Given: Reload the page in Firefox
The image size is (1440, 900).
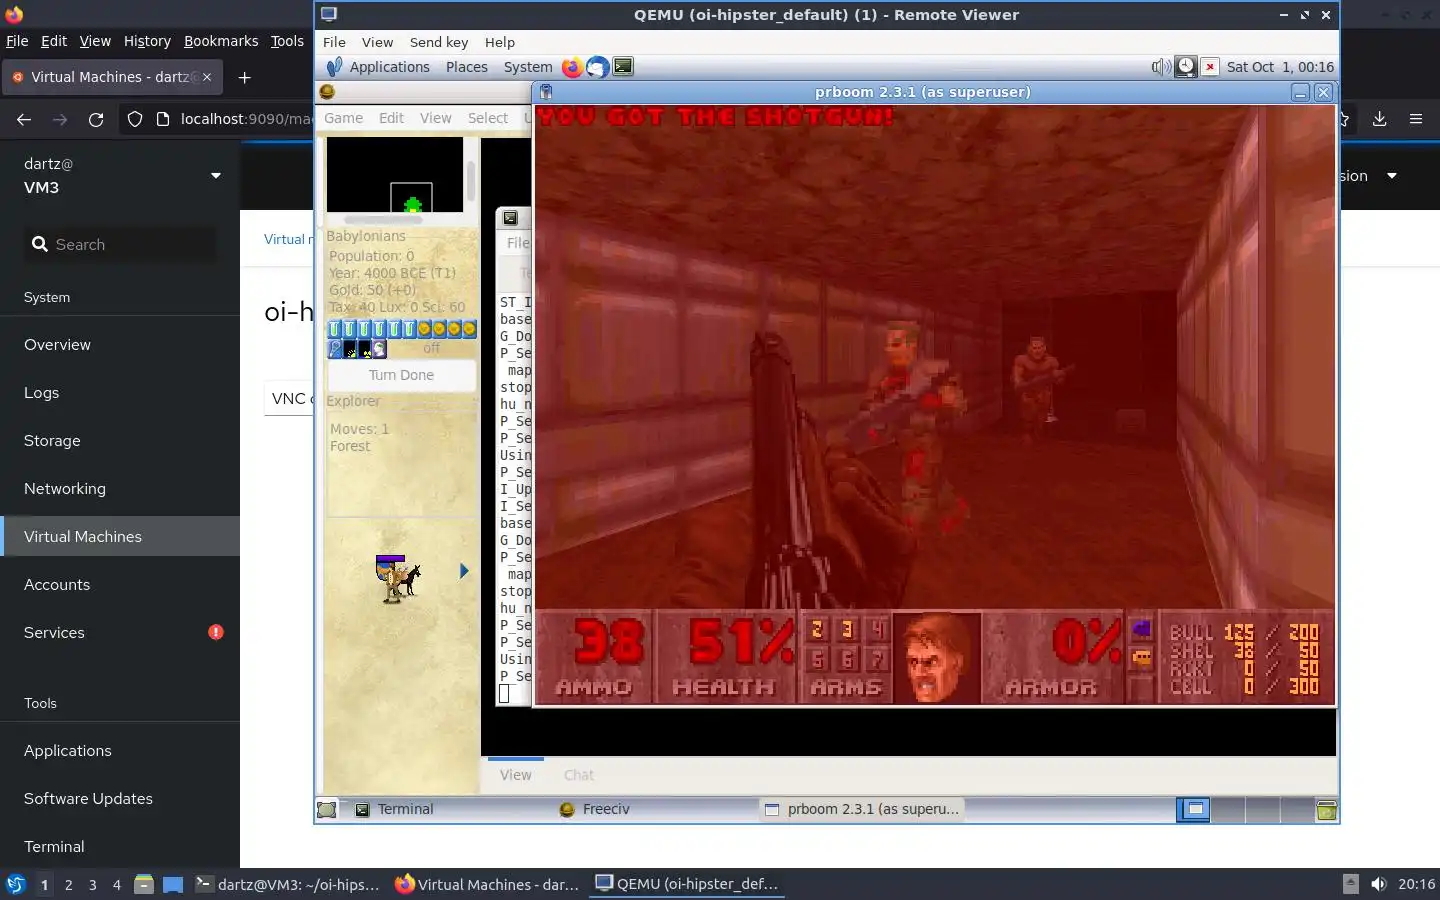Looking at the screenshot, I should coord(96,119).
